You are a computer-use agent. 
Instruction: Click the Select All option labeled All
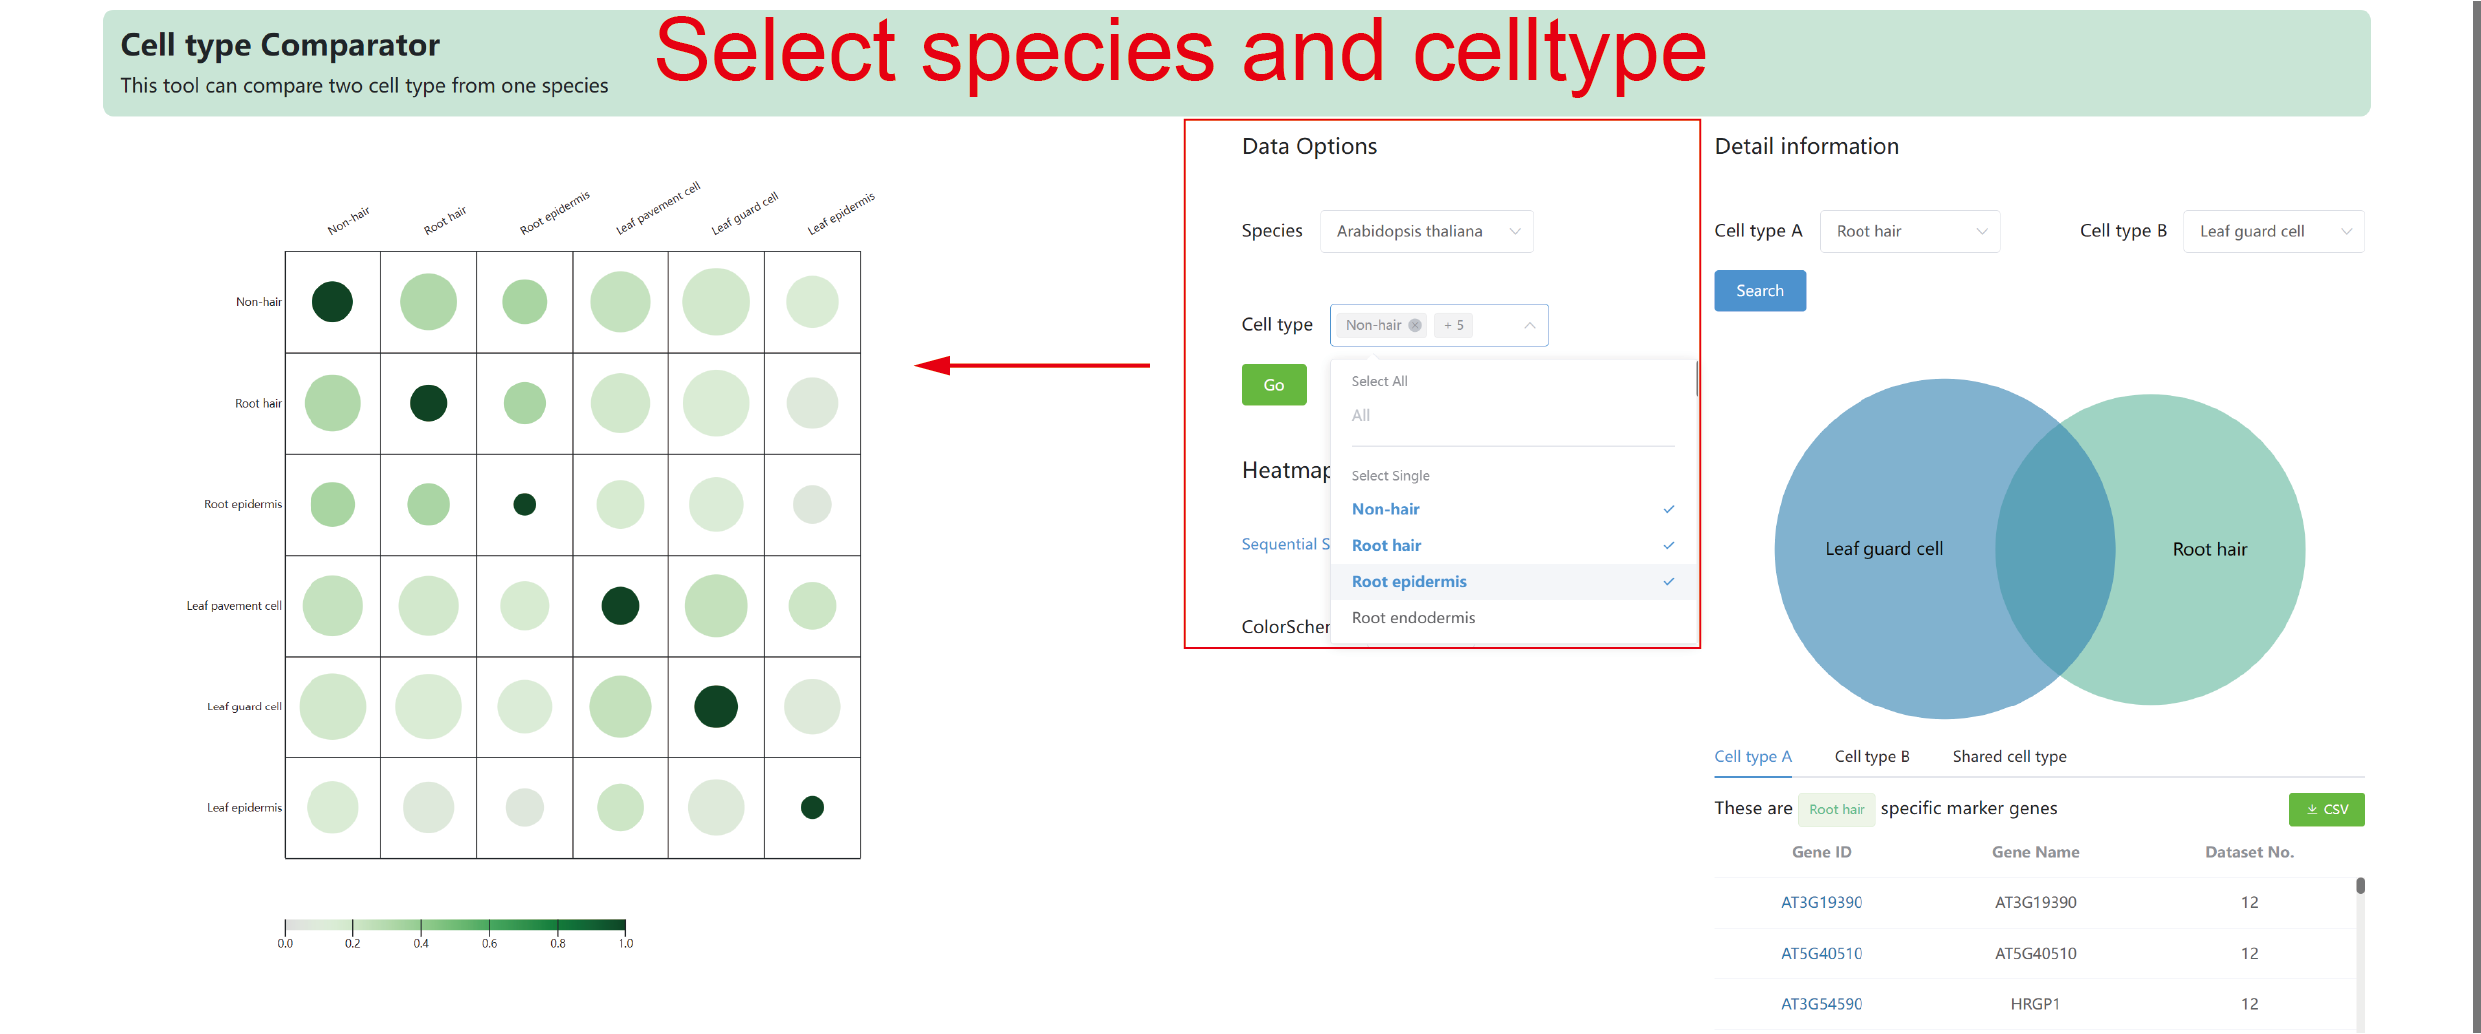point(1361,415)
